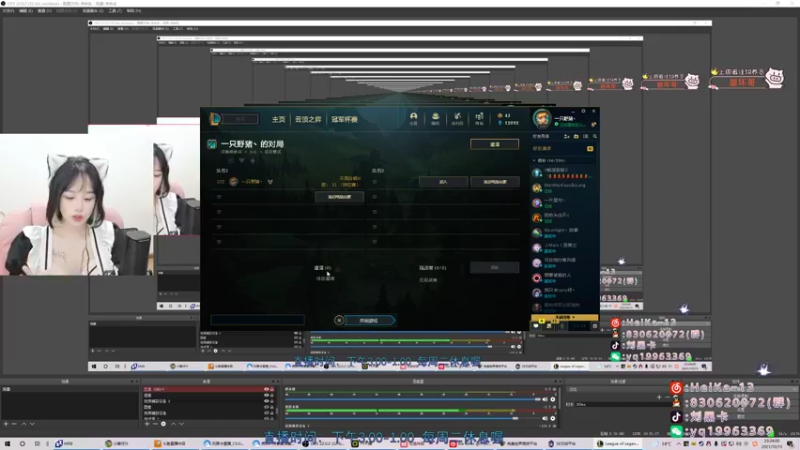Click the remove source minus icon
The image size is (800, 450).
tap(155, 423)
